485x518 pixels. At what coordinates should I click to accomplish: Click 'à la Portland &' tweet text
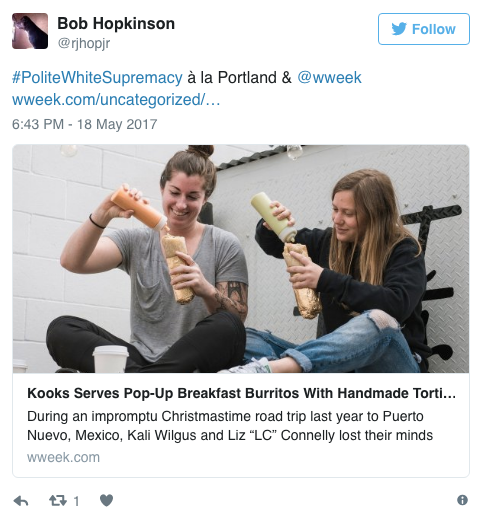pos(239,78)
